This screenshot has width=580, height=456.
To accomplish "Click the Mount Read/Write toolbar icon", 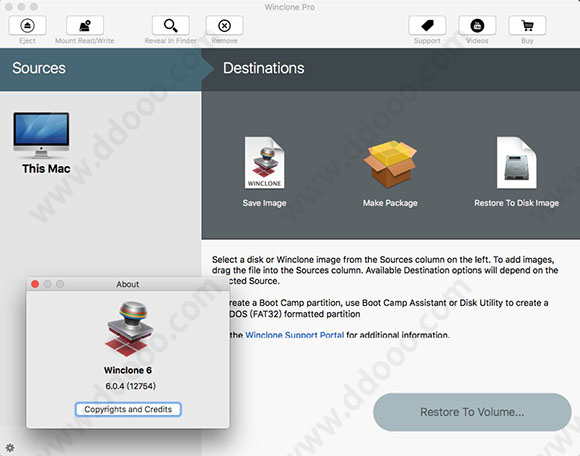I will pyautogui.click(x=85, y=26).
